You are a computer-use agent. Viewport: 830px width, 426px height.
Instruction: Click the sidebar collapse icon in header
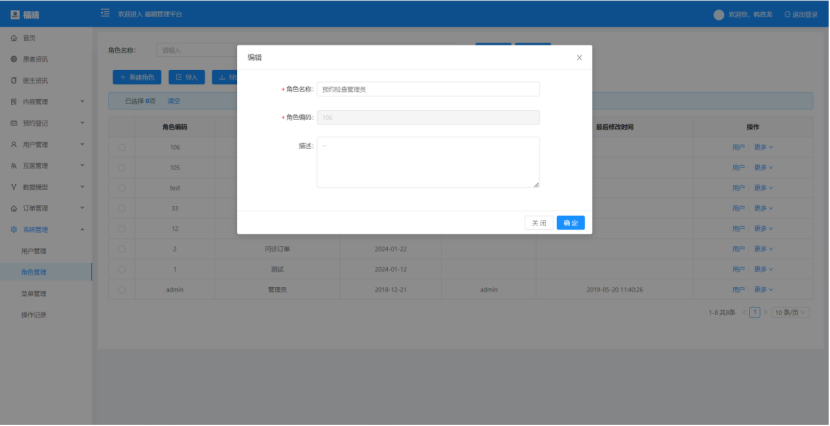(105, 14)
